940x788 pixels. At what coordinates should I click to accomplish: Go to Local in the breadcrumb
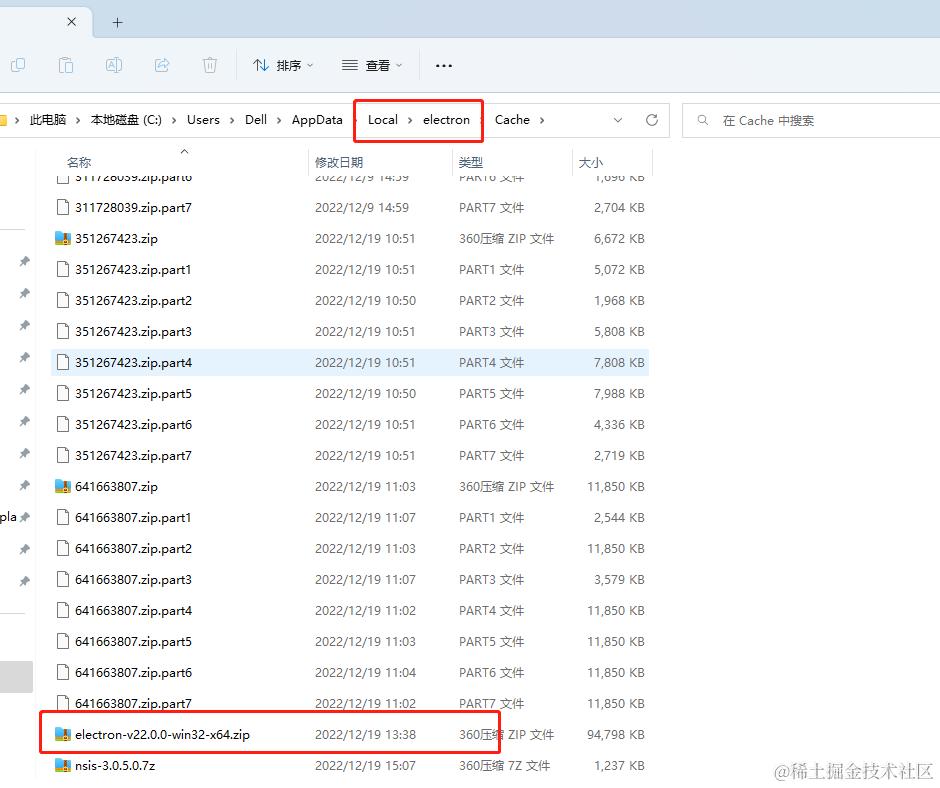click(x=382, y=120)
